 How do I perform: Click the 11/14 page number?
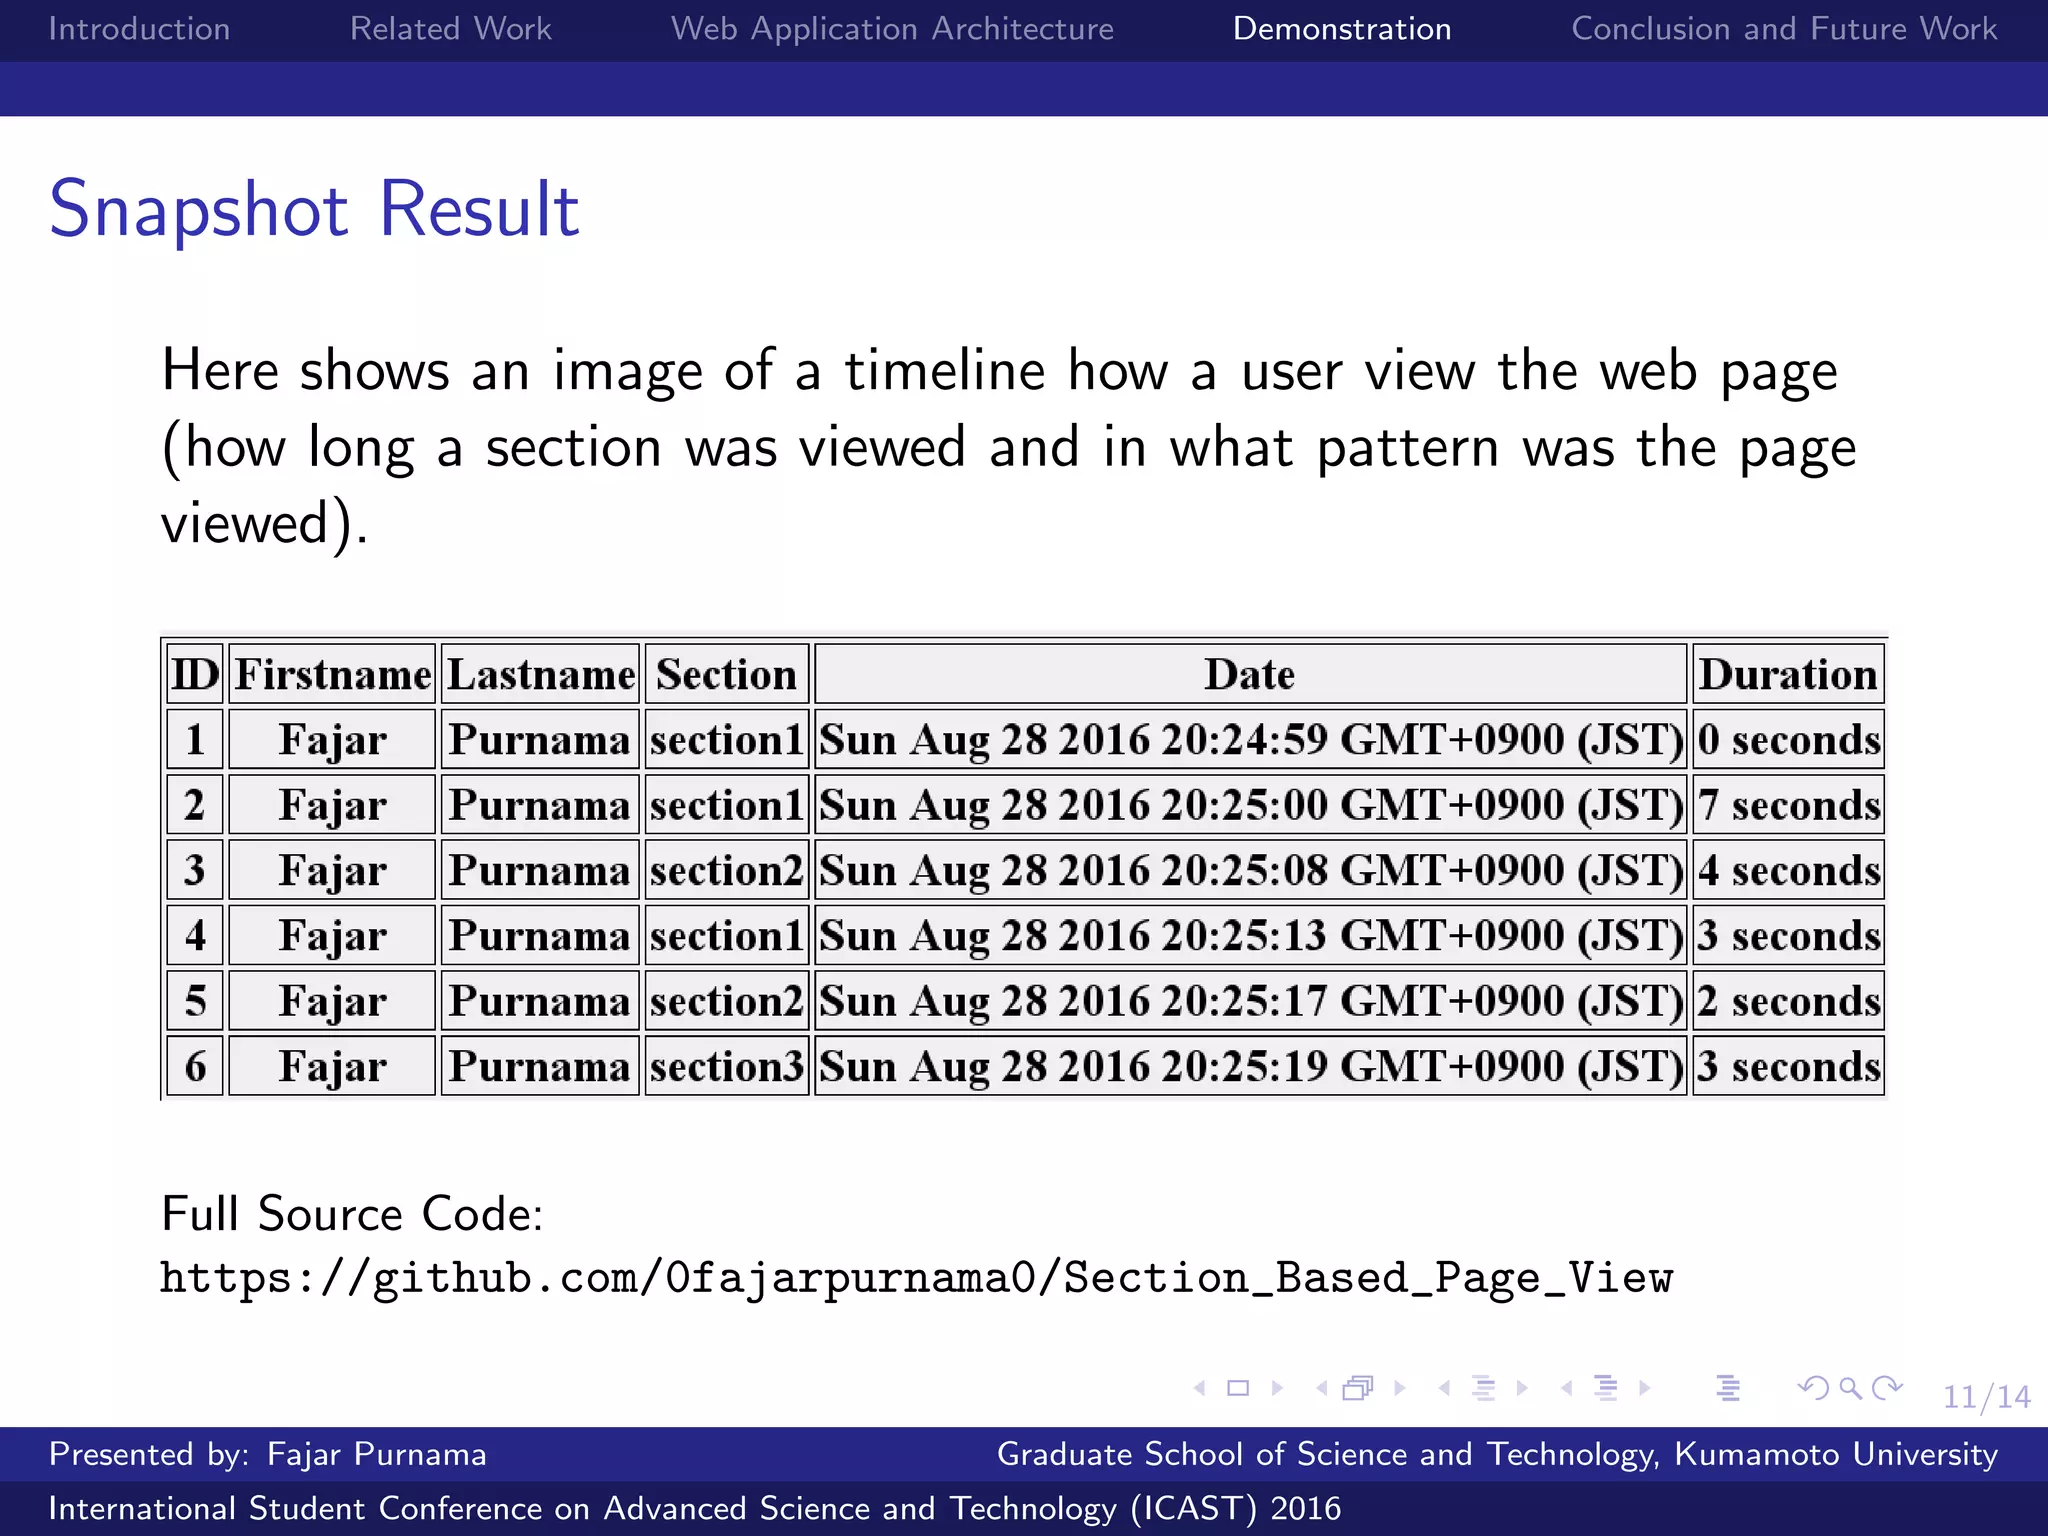(x=1986, y=1396)
